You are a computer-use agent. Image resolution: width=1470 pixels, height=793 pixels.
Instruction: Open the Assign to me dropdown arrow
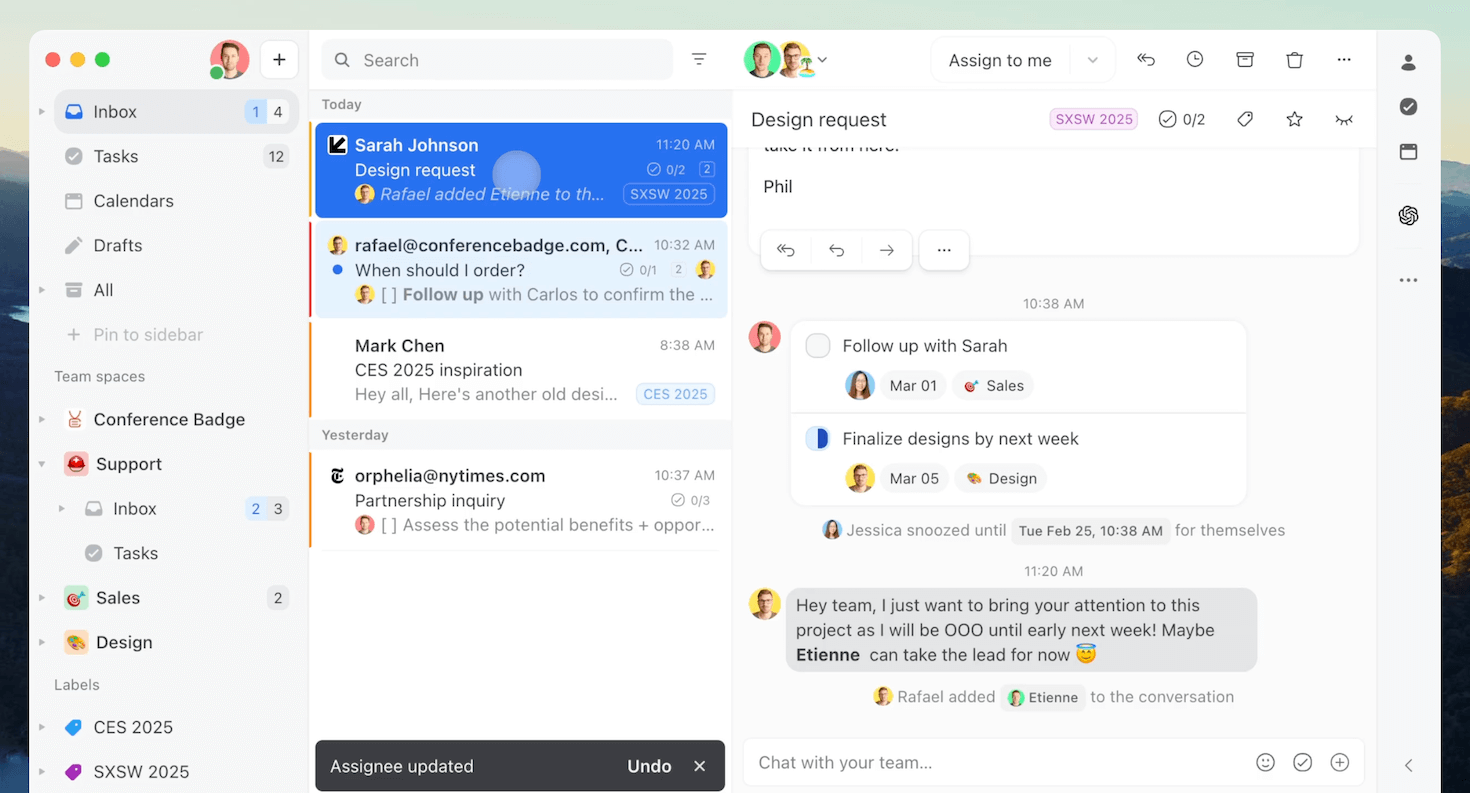[1093, 60]
